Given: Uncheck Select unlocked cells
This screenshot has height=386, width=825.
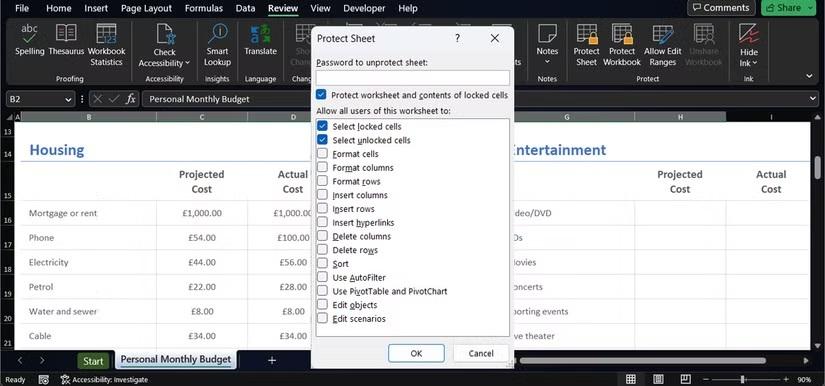Looking at the screenshot, I should click(x=323, y=140).
